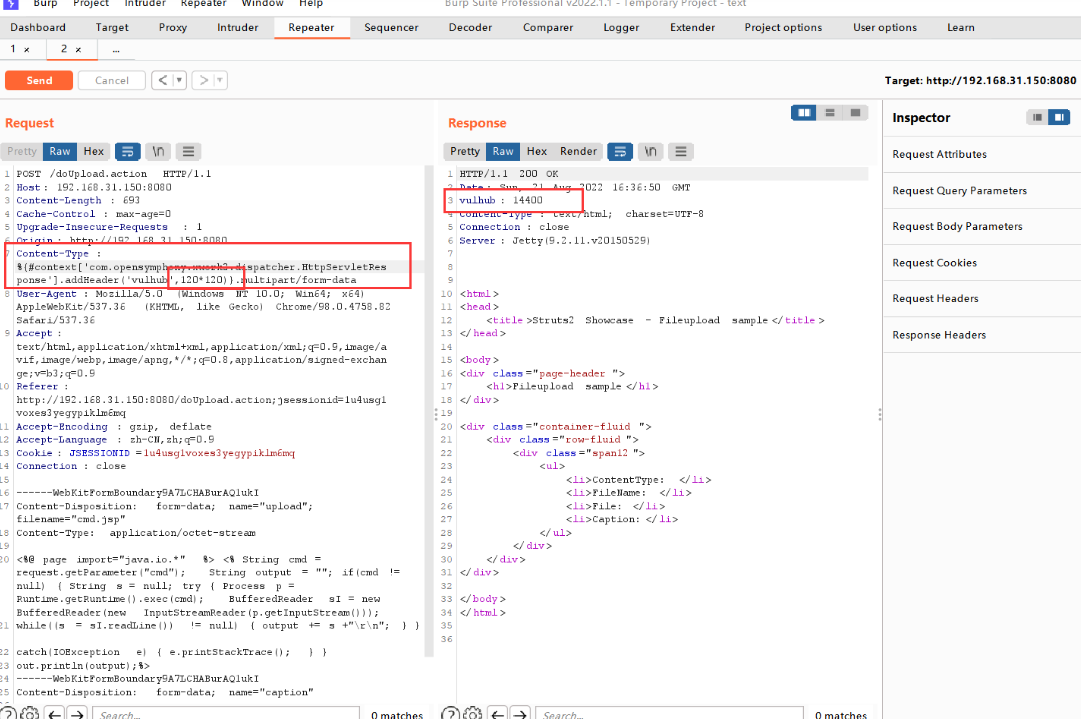Go back in Repeater history

click(162, 80)
